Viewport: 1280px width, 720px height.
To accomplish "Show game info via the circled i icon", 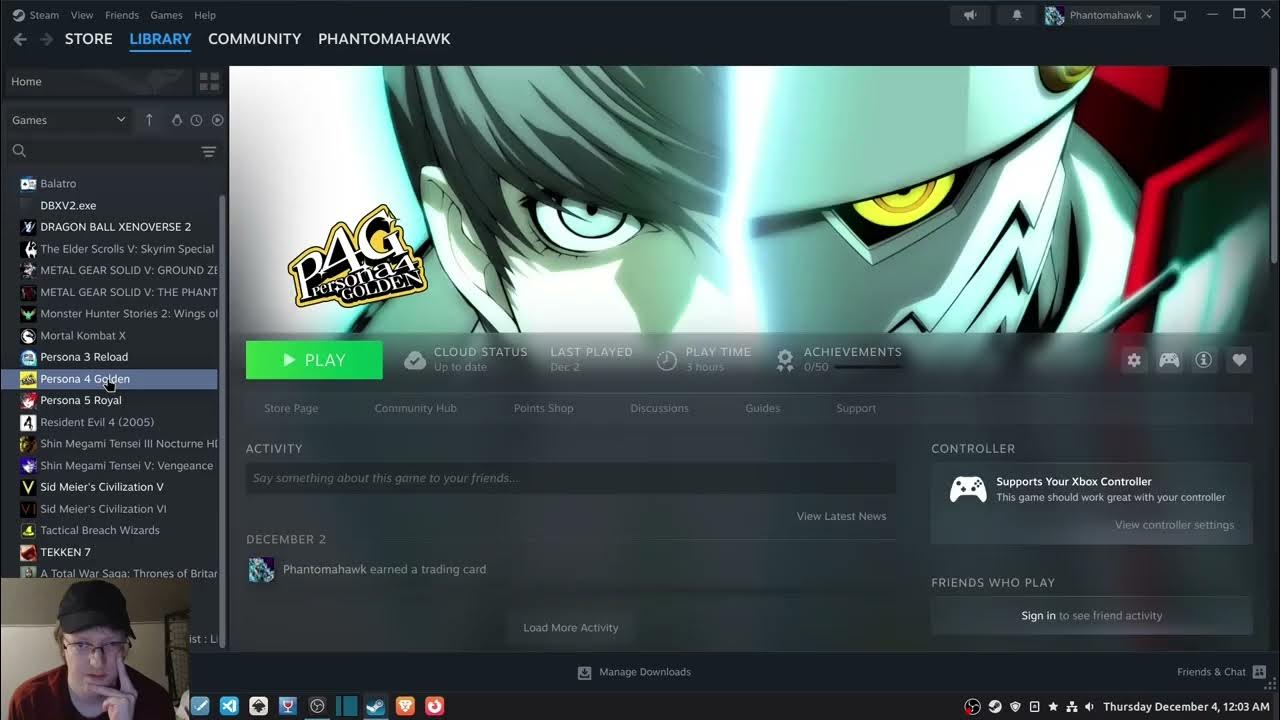I will tap(1204, 360).
